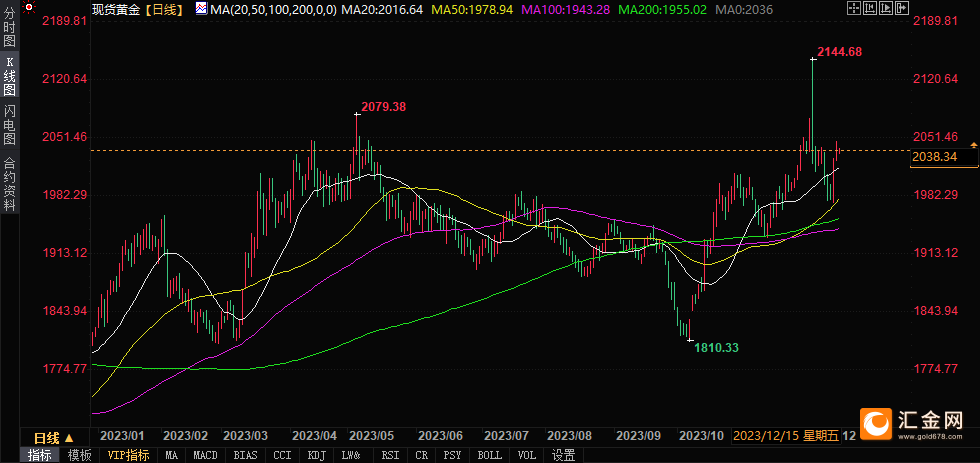Click the 2023/02 timeline label
Viewport: 980px width, 463px height.
186,435
